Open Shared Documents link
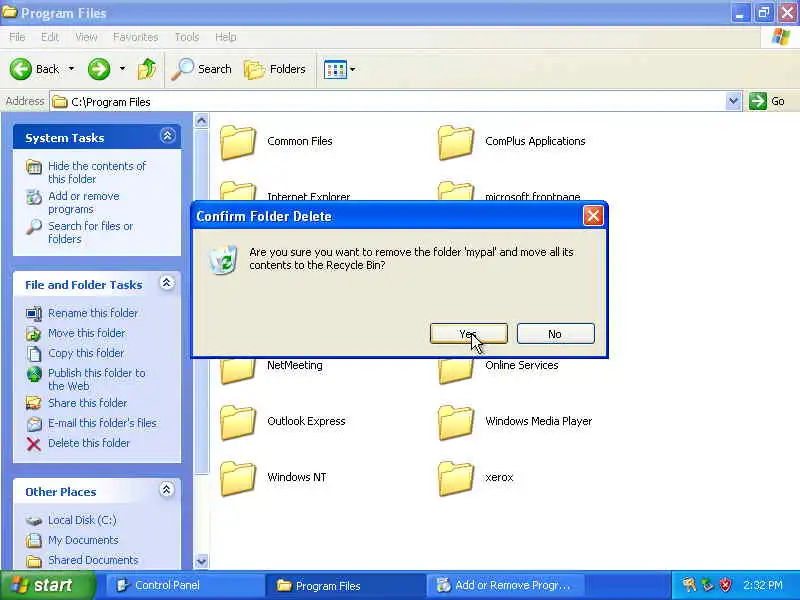Screen dimensions: 800x600 93,560
